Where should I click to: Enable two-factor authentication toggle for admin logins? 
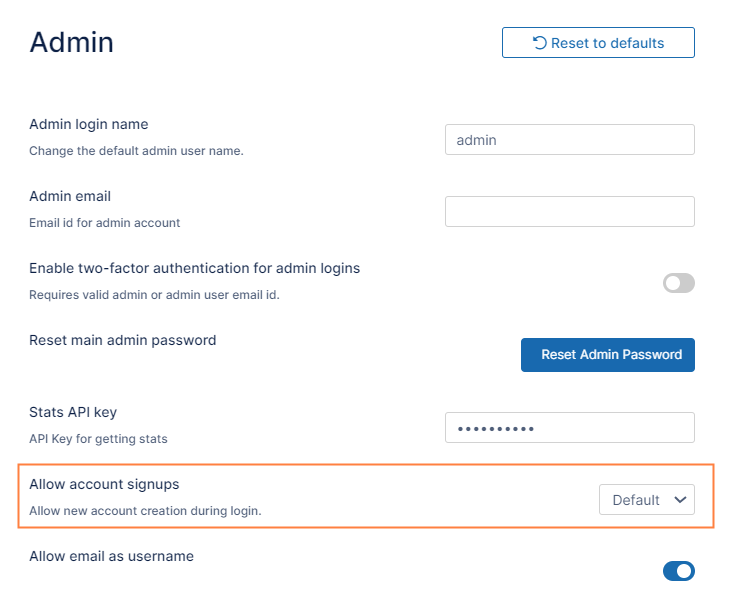coord(678,284)
